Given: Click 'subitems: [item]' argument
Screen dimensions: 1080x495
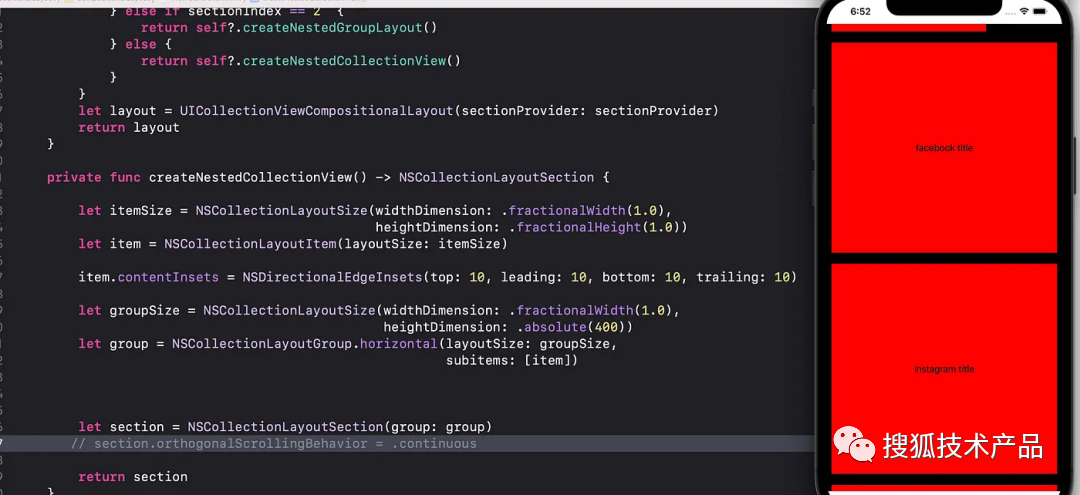Looking at the screenshot, I should coord(508,360).
